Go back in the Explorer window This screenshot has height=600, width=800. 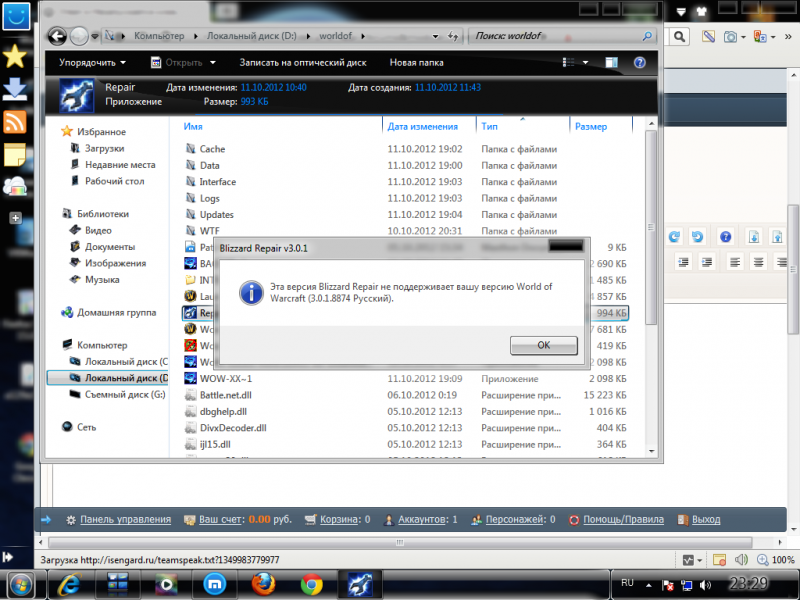coord(57,36)
